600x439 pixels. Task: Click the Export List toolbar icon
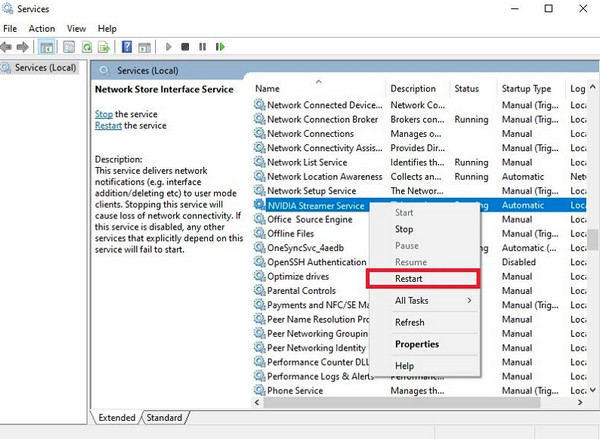point(104,47)
